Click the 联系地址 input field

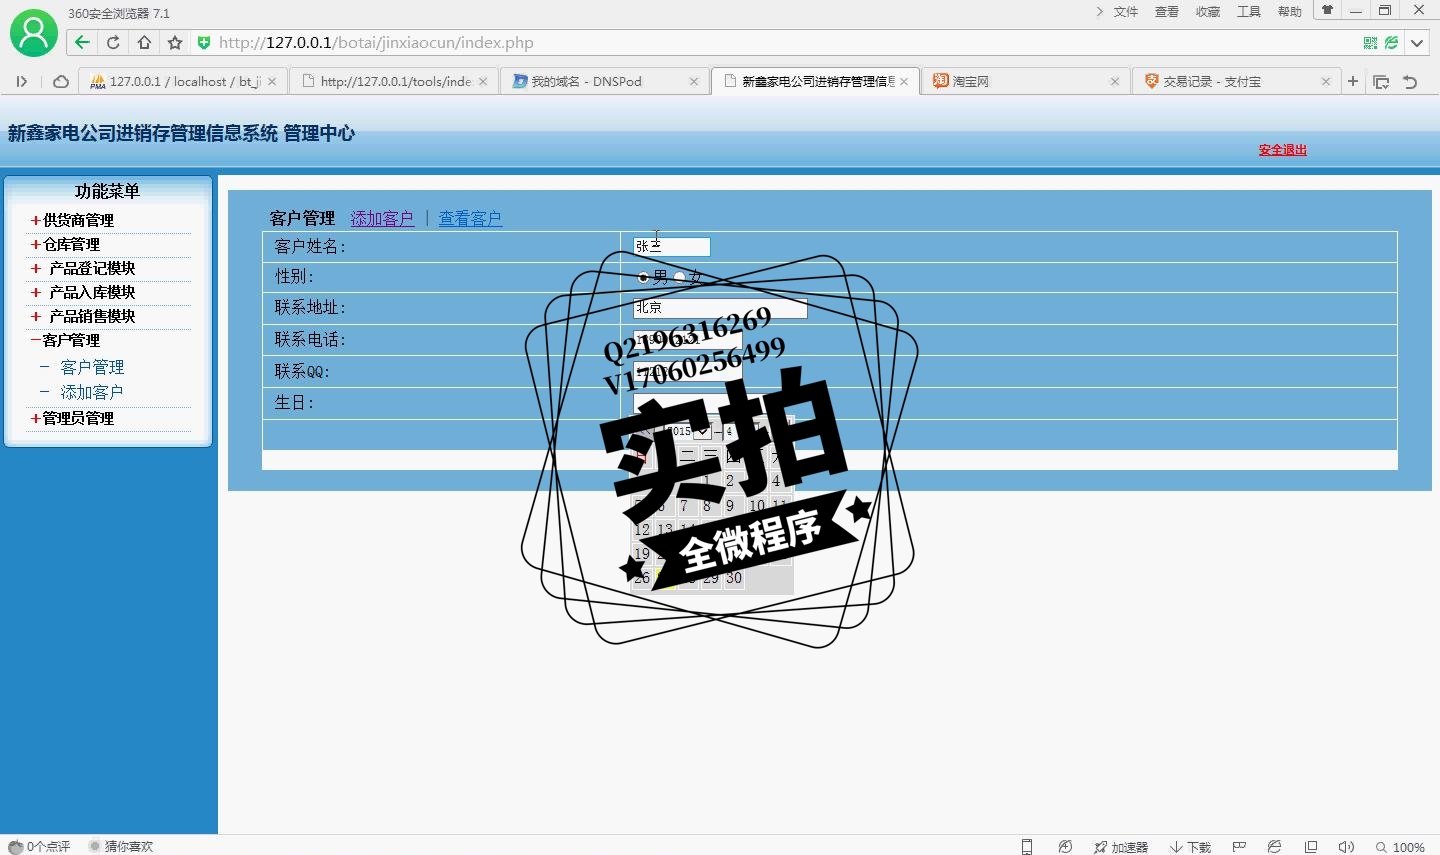point(720,308)
